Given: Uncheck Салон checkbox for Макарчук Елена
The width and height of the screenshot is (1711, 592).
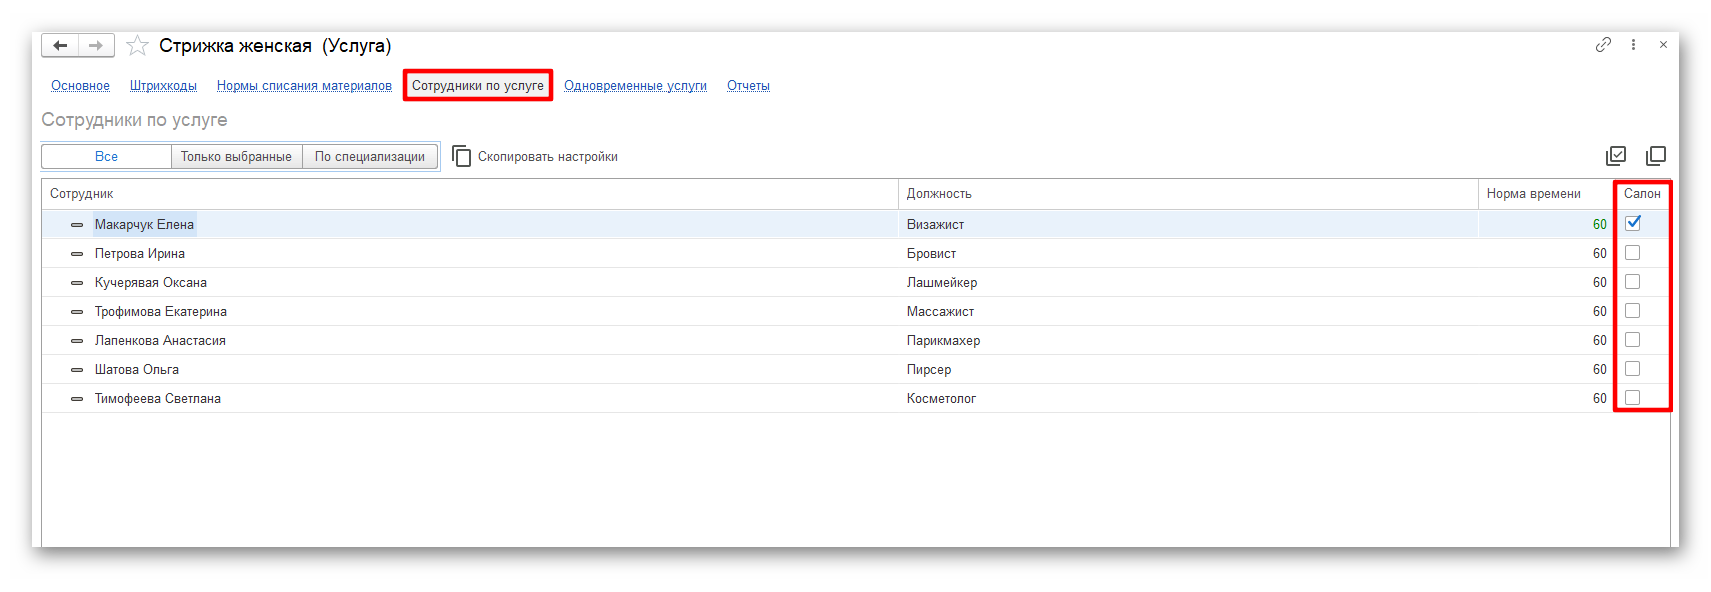Looking at the screenshot, I should [x=1633, y=224].
